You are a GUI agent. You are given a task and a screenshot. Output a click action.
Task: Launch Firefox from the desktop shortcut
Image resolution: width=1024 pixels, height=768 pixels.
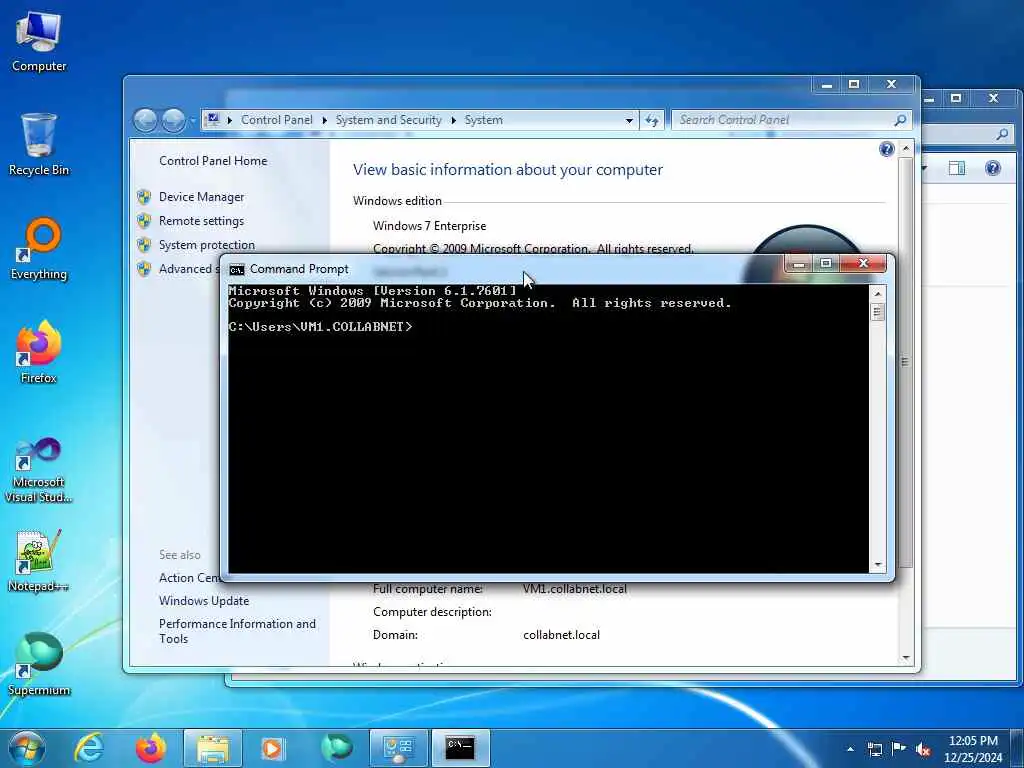coord(39,353)
